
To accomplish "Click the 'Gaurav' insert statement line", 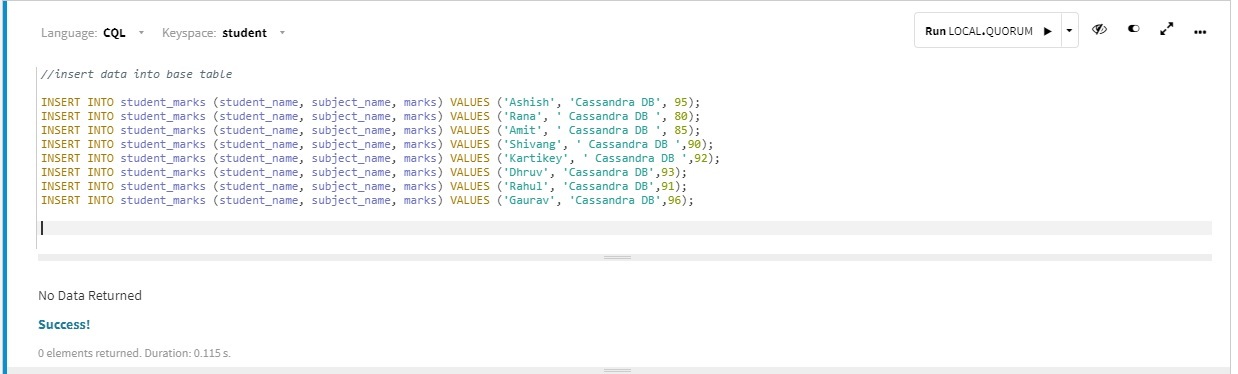I will 367,200.
